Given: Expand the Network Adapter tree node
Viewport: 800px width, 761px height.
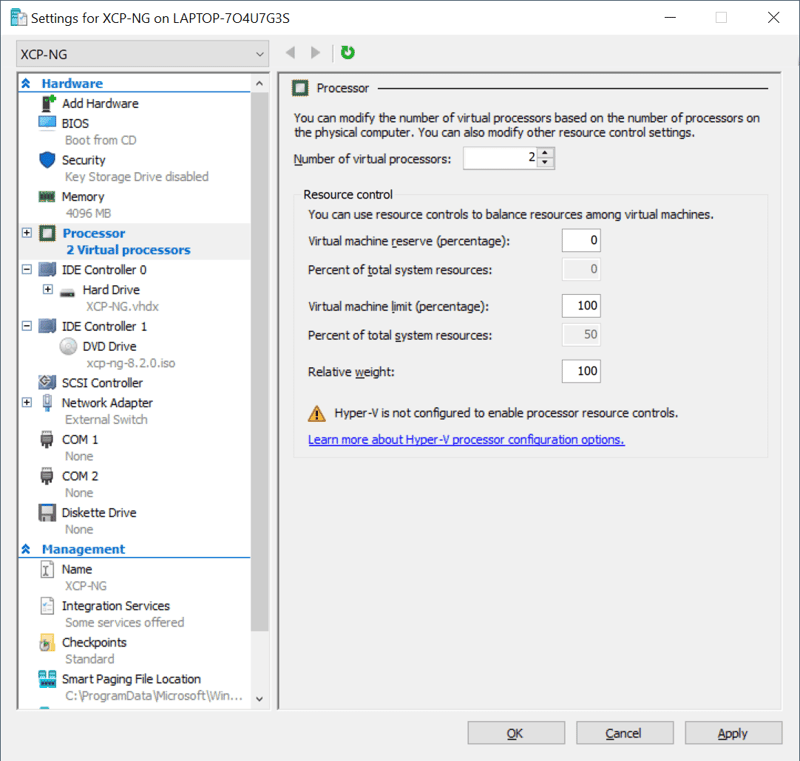Looking at the screenshot, I should 26,403.
